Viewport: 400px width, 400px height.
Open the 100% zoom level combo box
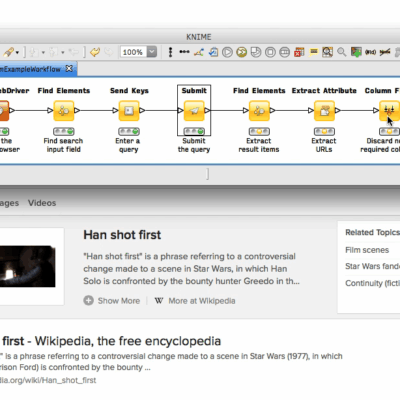pyautogui.click(x=152, y=52)
